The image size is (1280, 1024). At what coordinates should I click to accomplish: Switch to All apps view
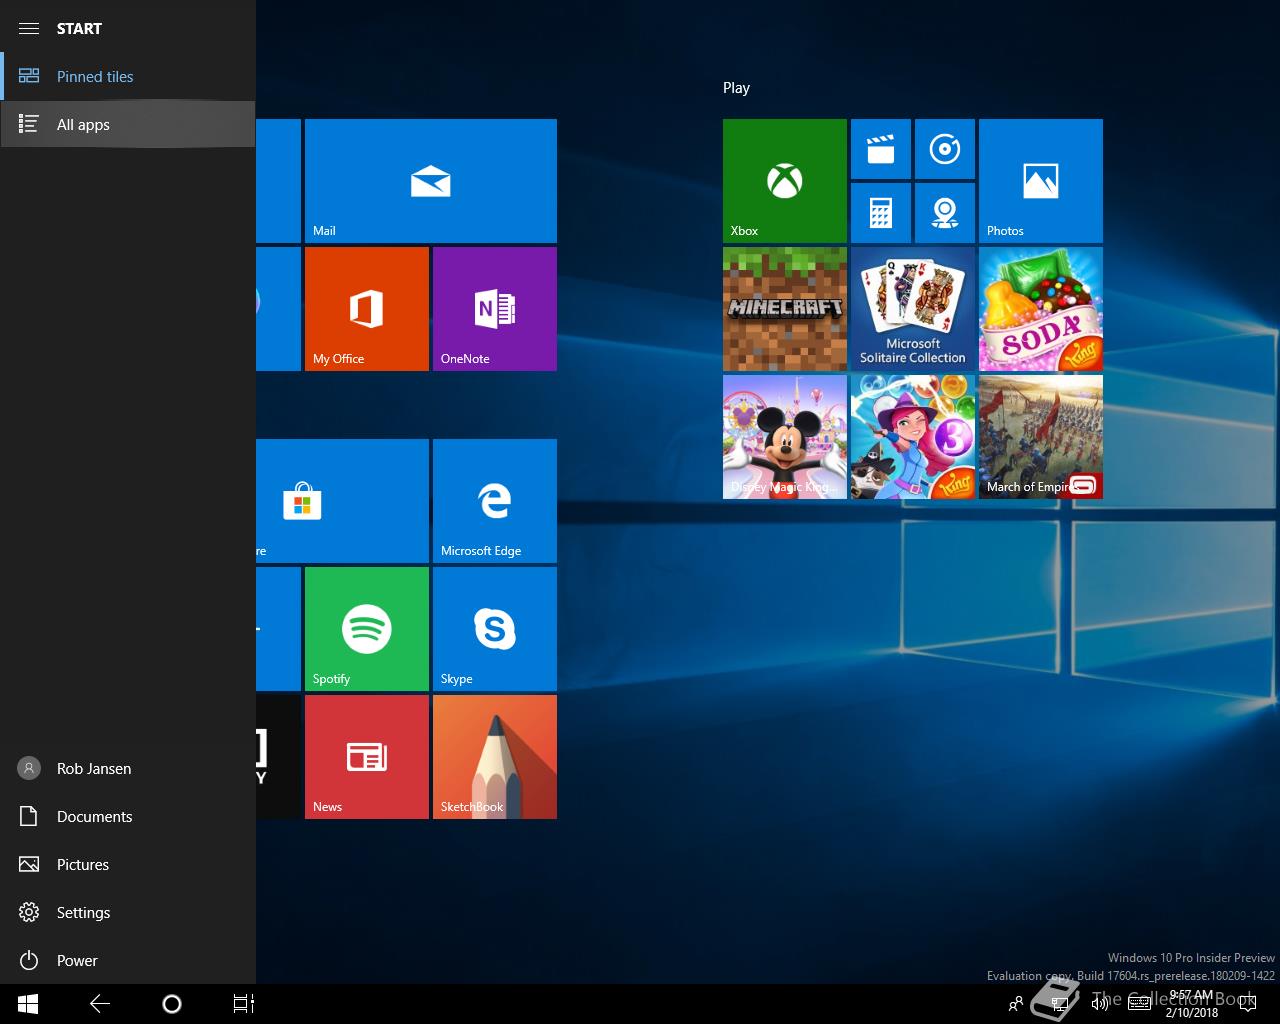(83, 125)
